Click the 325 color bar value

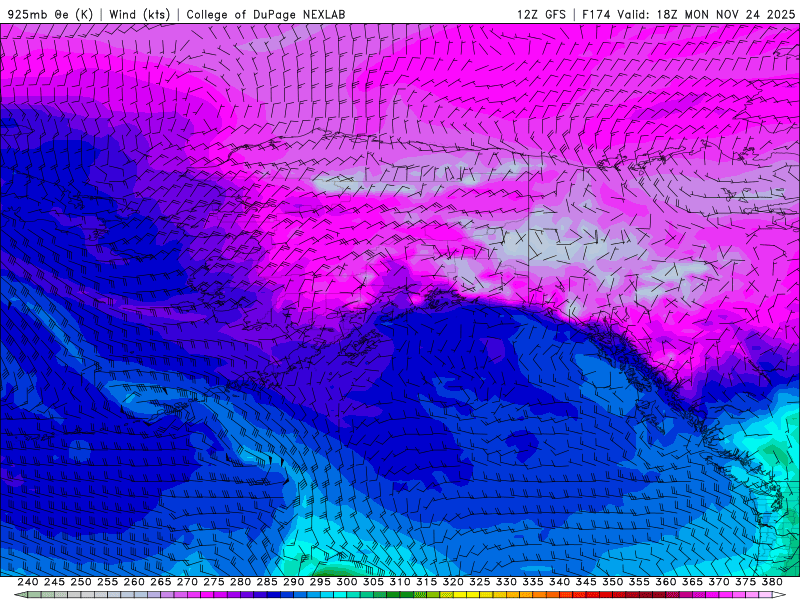(x=480, y=582)
